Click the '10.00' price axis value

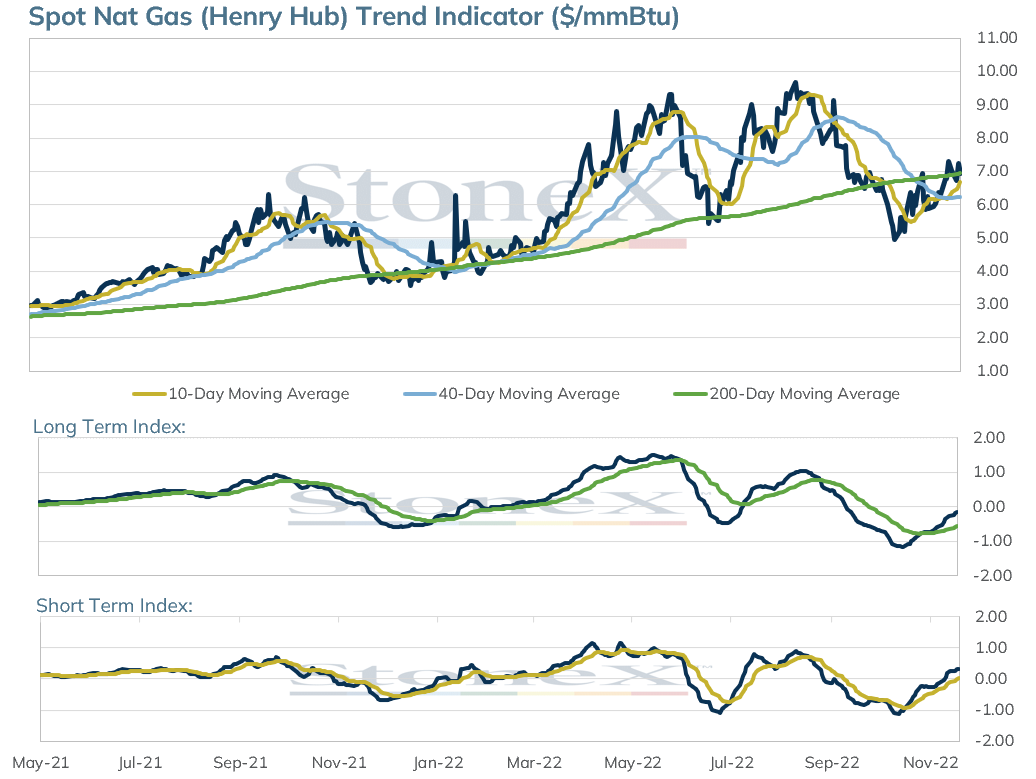[997, 71]
